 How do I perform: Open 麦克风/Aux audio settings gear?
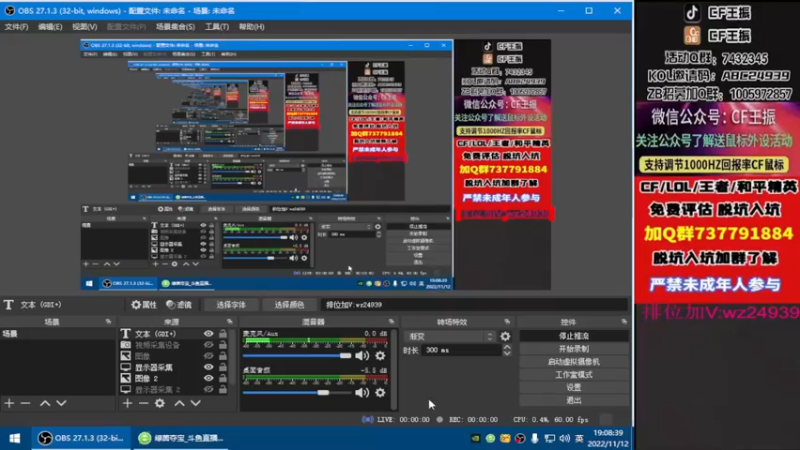coord(380,356)
